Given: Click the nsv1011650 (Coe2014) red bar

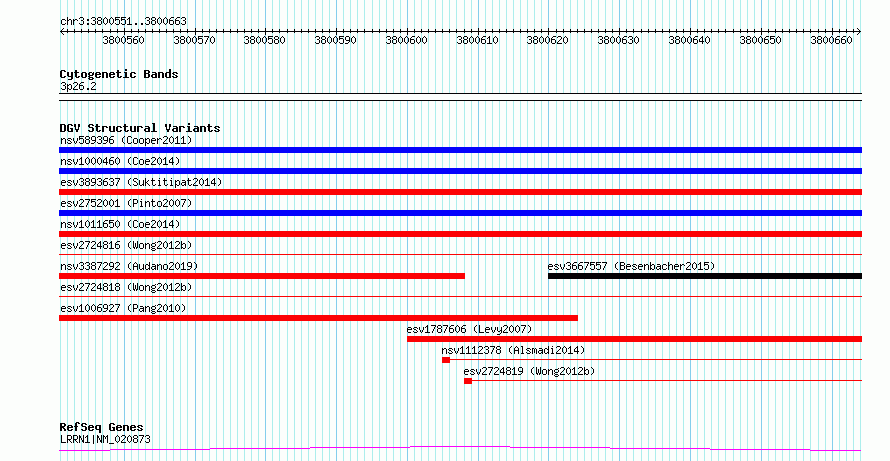Looking at the screenshot, I should [460, 234].
